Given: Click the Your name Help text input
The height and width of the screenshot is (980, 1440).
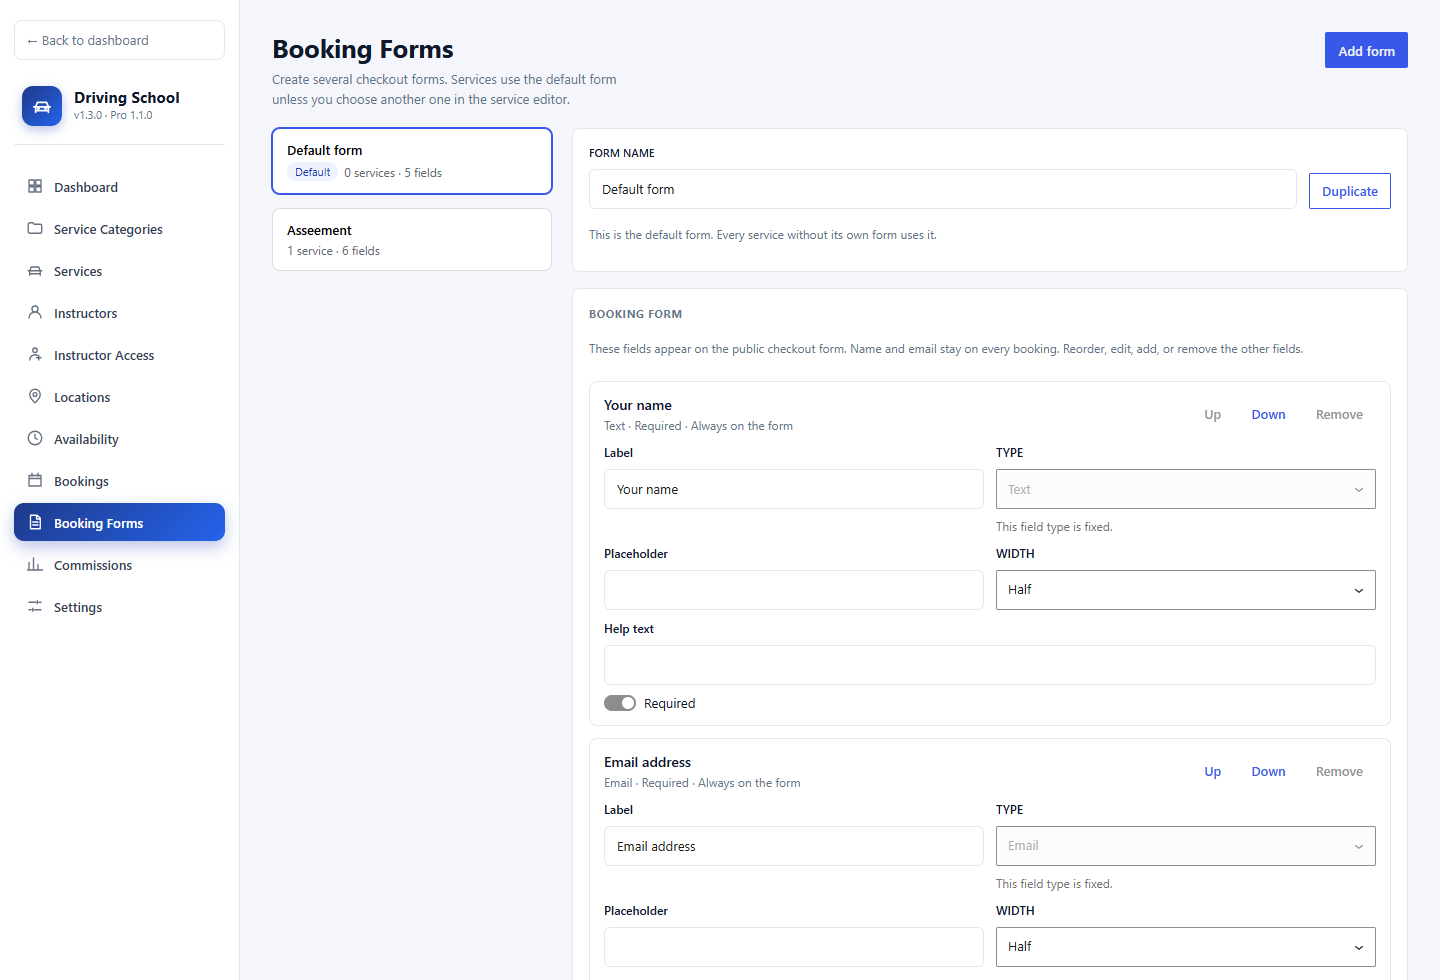Looking at the screenshot, I should 990,665.
